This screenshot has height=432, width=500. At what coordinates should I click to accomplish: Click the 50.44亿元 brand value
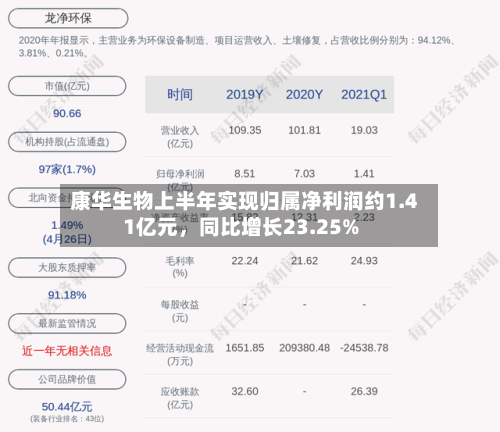(x=67, y=407)
